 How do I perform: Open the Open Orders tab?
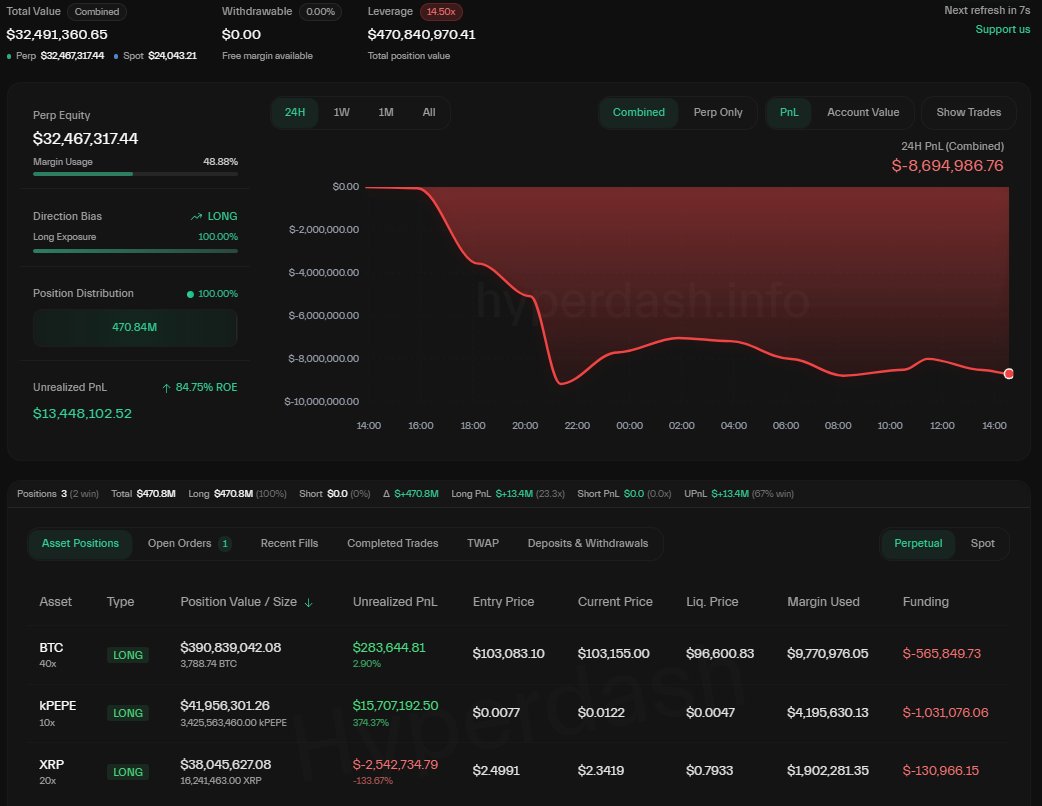pyautogui.click(x=181, y=543)
